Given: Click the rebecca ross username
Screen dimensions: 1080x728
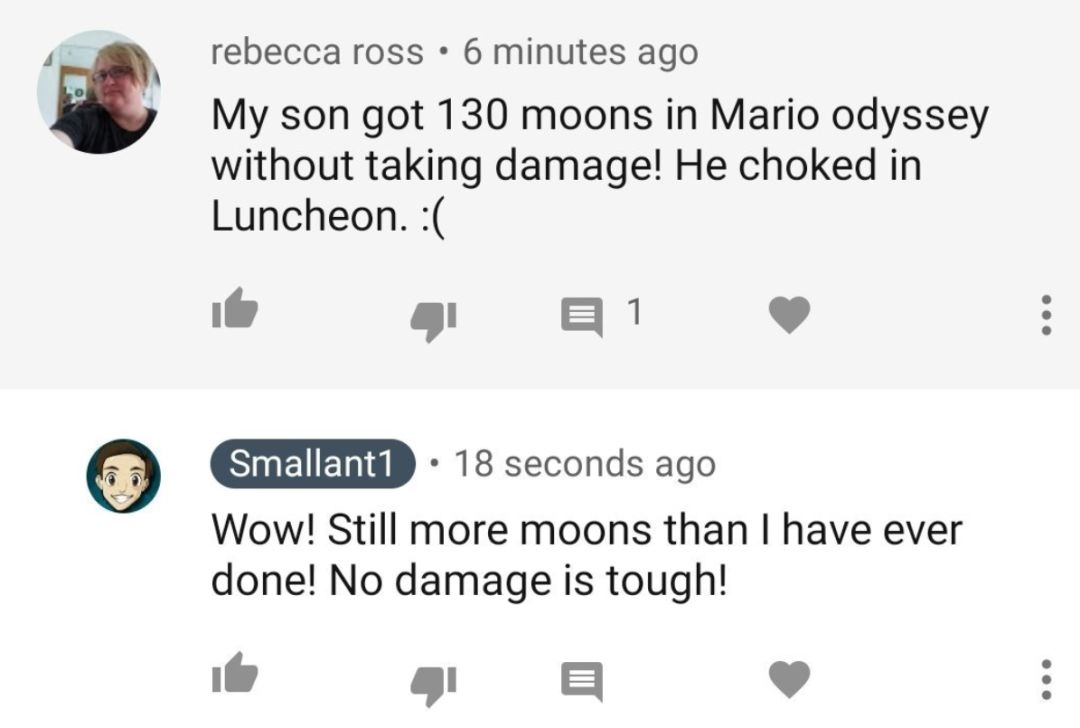Looking at the screenshot, I should pos(317,52).
